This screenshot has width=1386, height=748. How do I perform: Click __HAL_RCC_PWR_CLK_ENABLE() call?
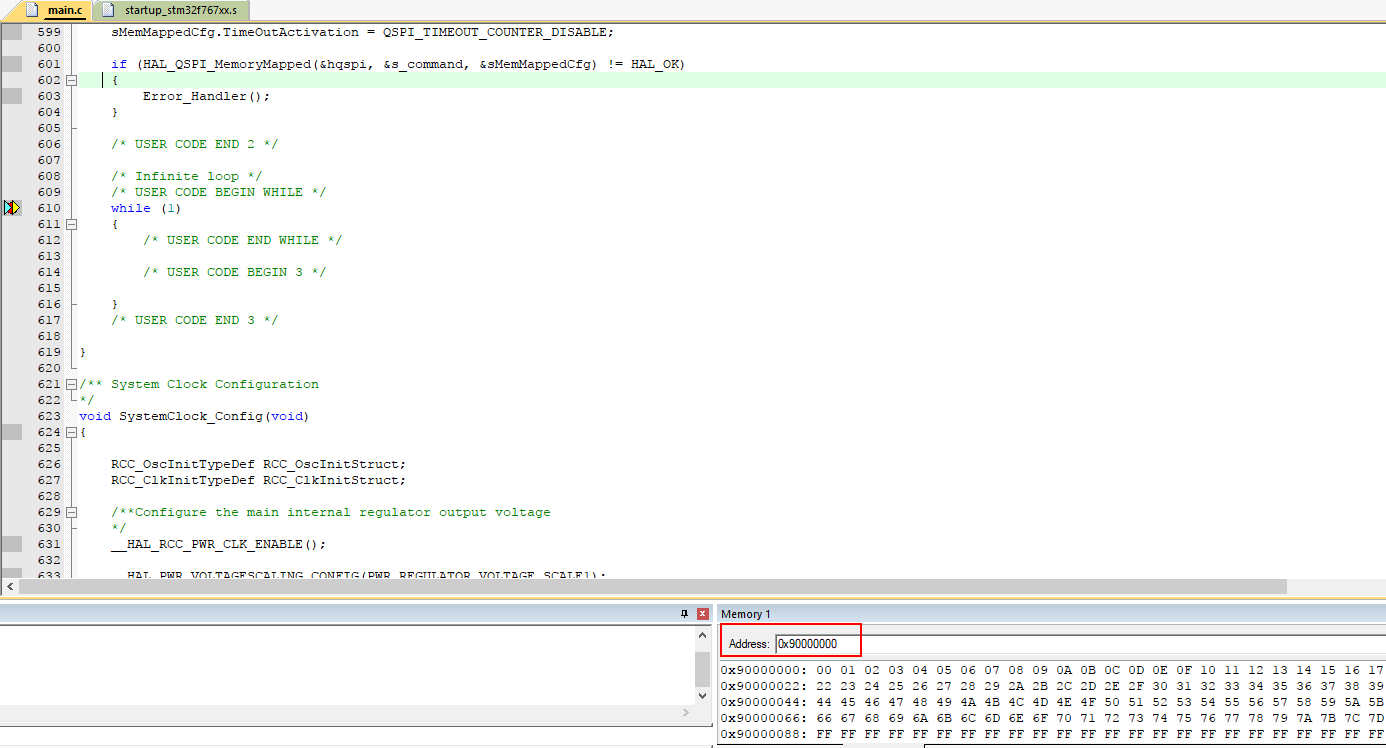click(219, 544)
